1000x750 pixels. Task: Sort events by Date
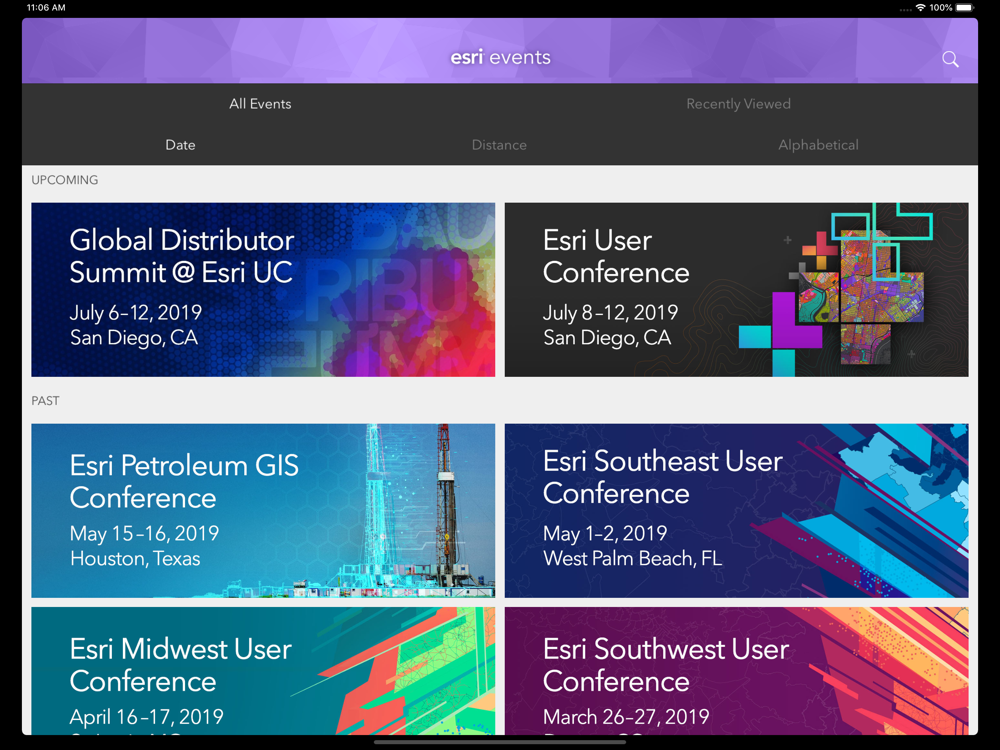pos(180,145)
